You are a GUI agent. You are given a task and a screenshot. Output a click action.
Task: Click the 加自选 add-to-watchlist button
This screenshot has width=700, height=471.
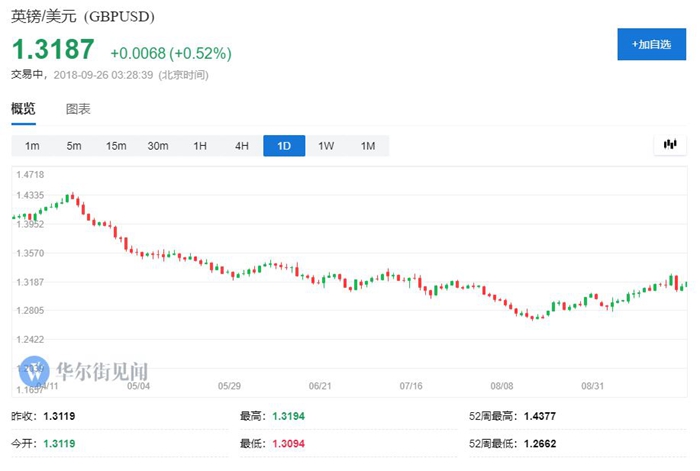[651, 45]
